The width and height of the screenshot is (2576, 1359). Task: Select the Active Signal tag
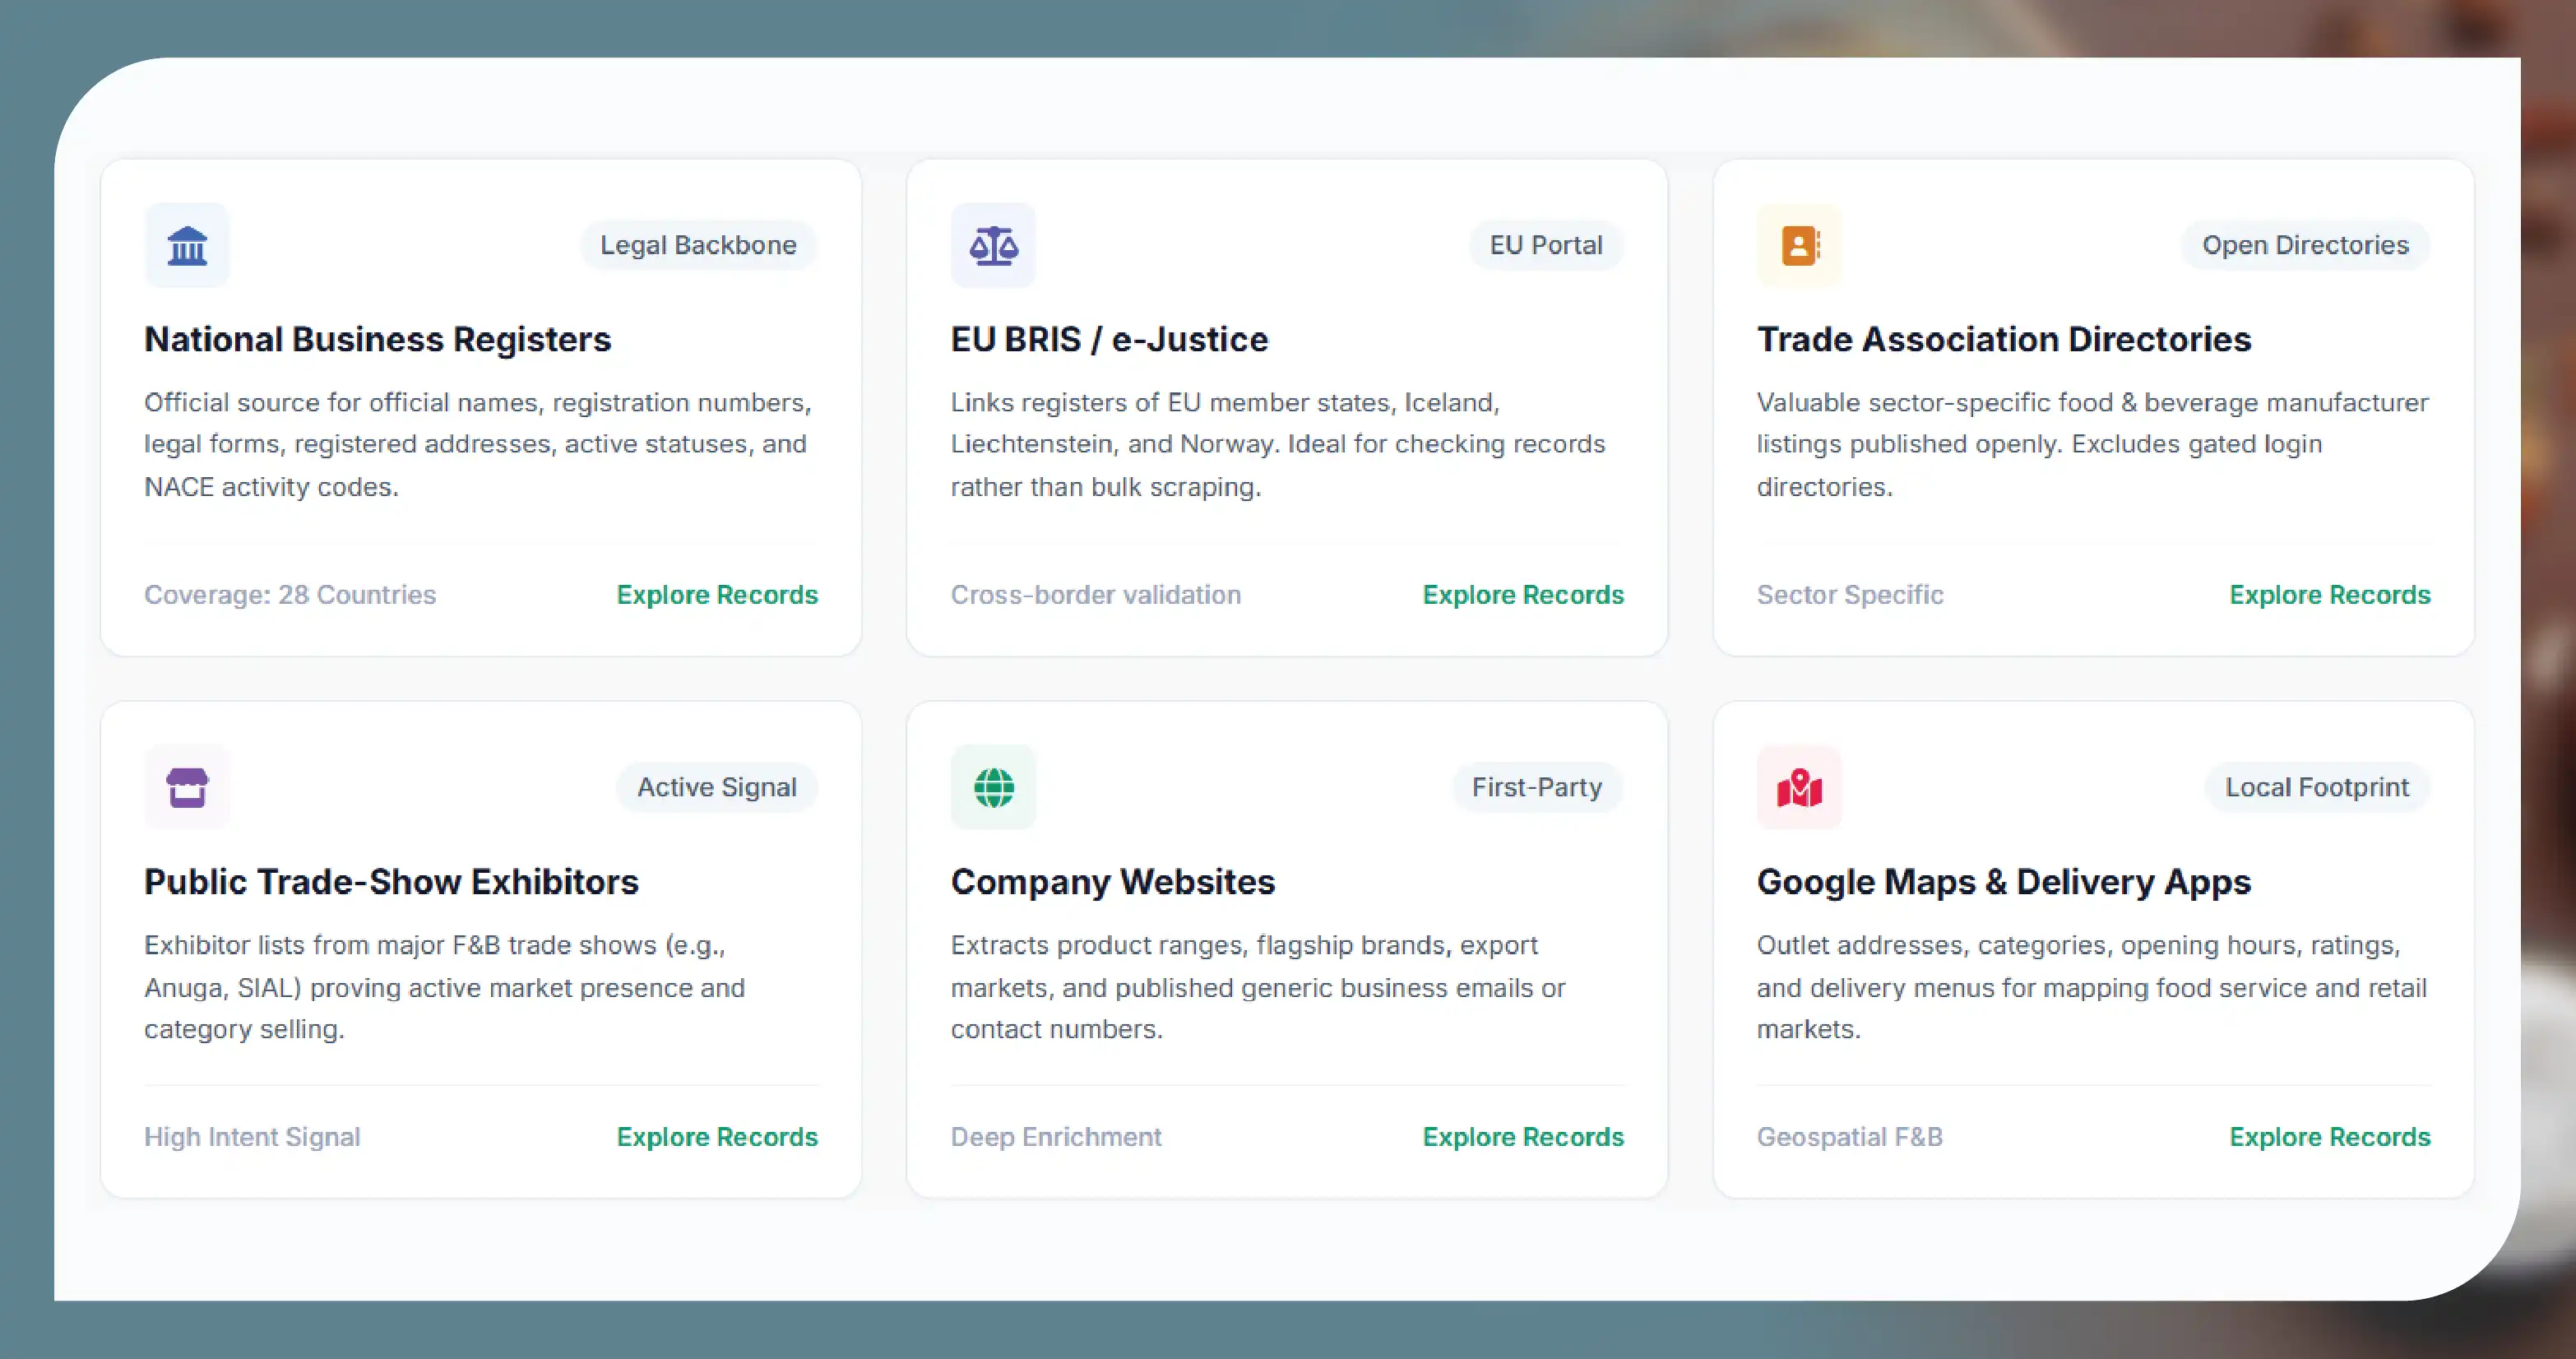pyautogui.click(x=717, y=787)
